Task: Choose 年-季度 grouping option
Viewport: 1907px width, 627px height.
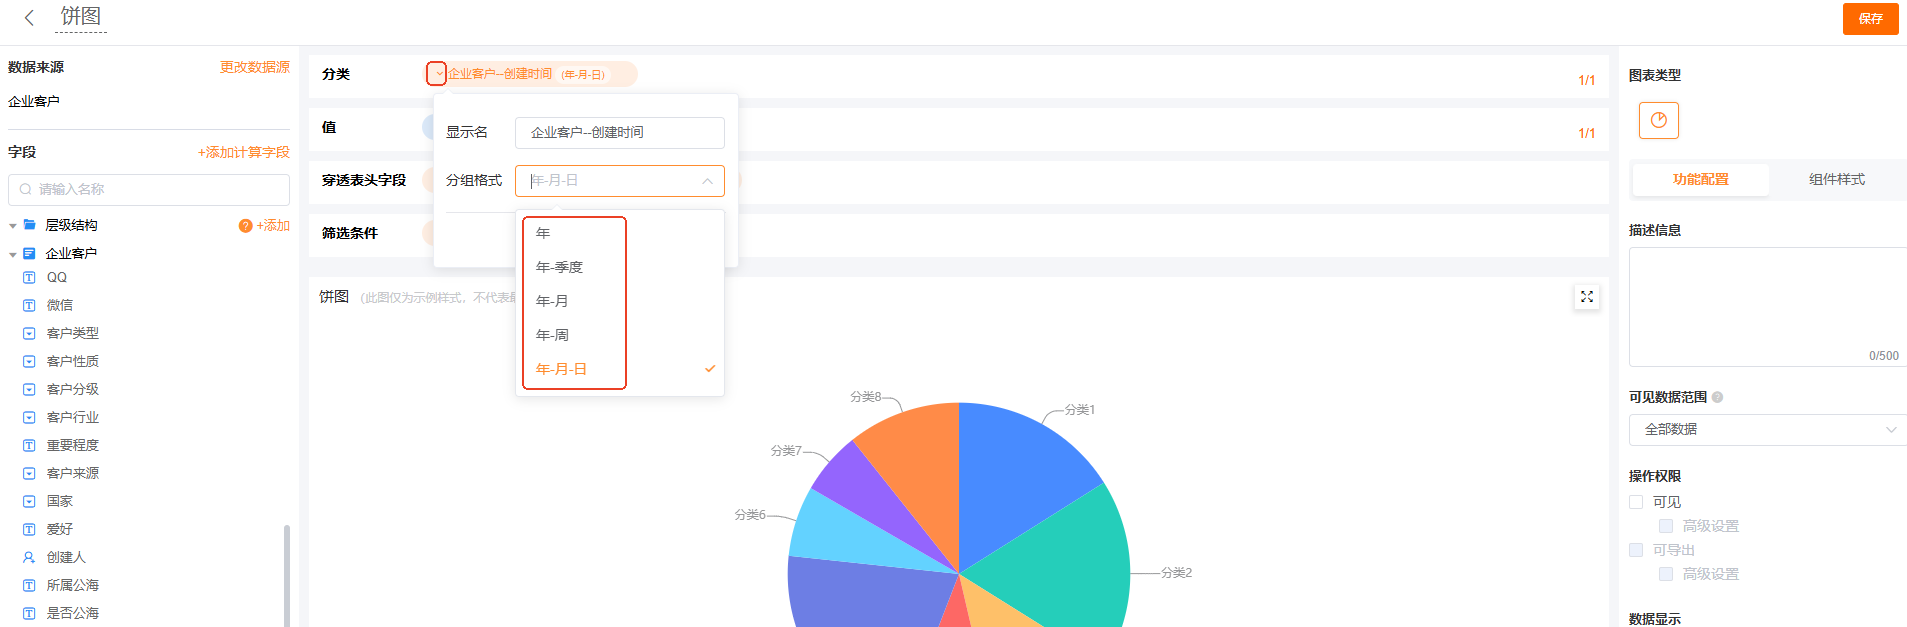Action: pos(559,267)
